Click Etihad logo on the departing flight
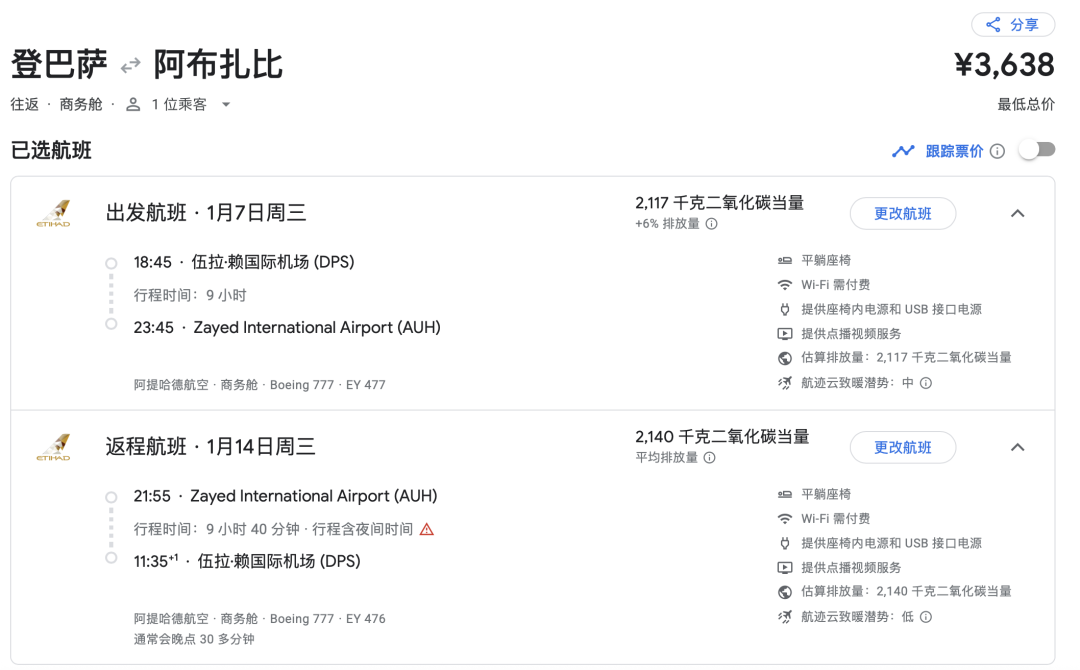Image resolution: width=1080 pixels, height=670 pixels. point(54,213)
